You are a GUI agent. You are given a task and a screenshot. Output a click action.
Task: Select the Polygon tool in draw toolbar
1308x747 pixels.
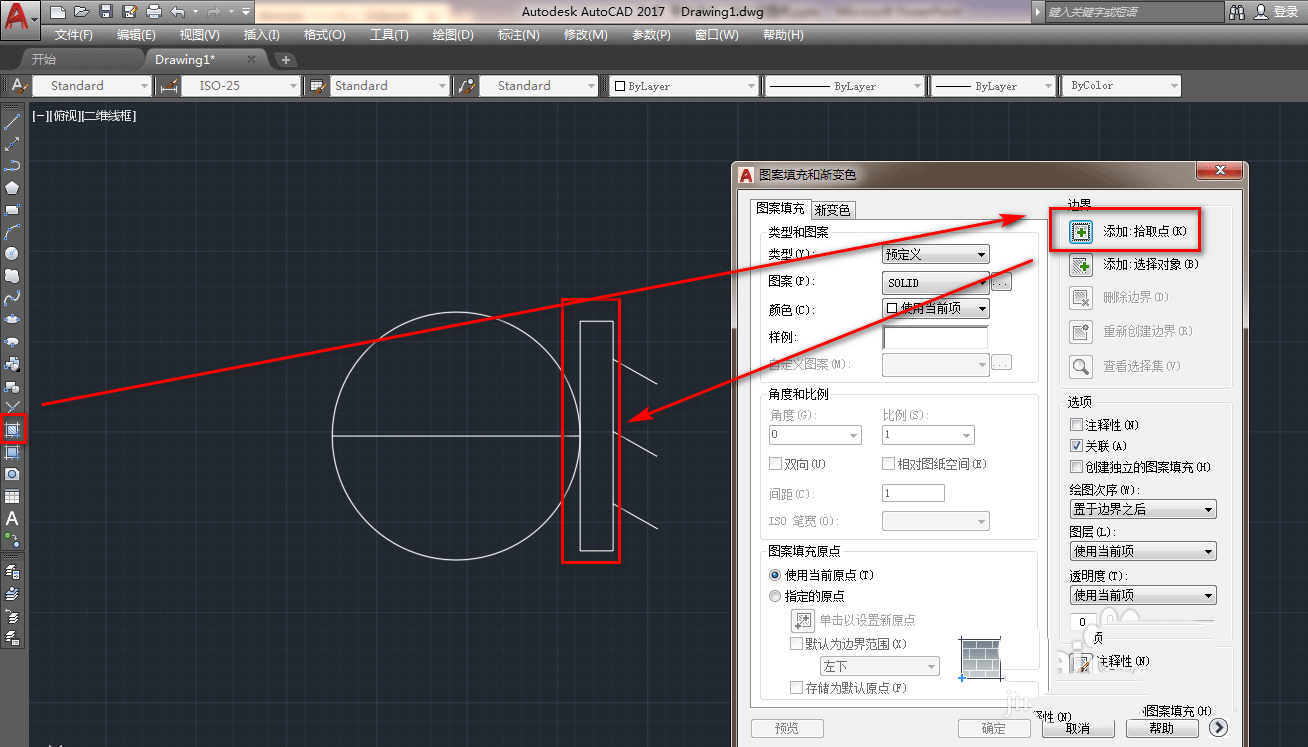click(13, 188)
